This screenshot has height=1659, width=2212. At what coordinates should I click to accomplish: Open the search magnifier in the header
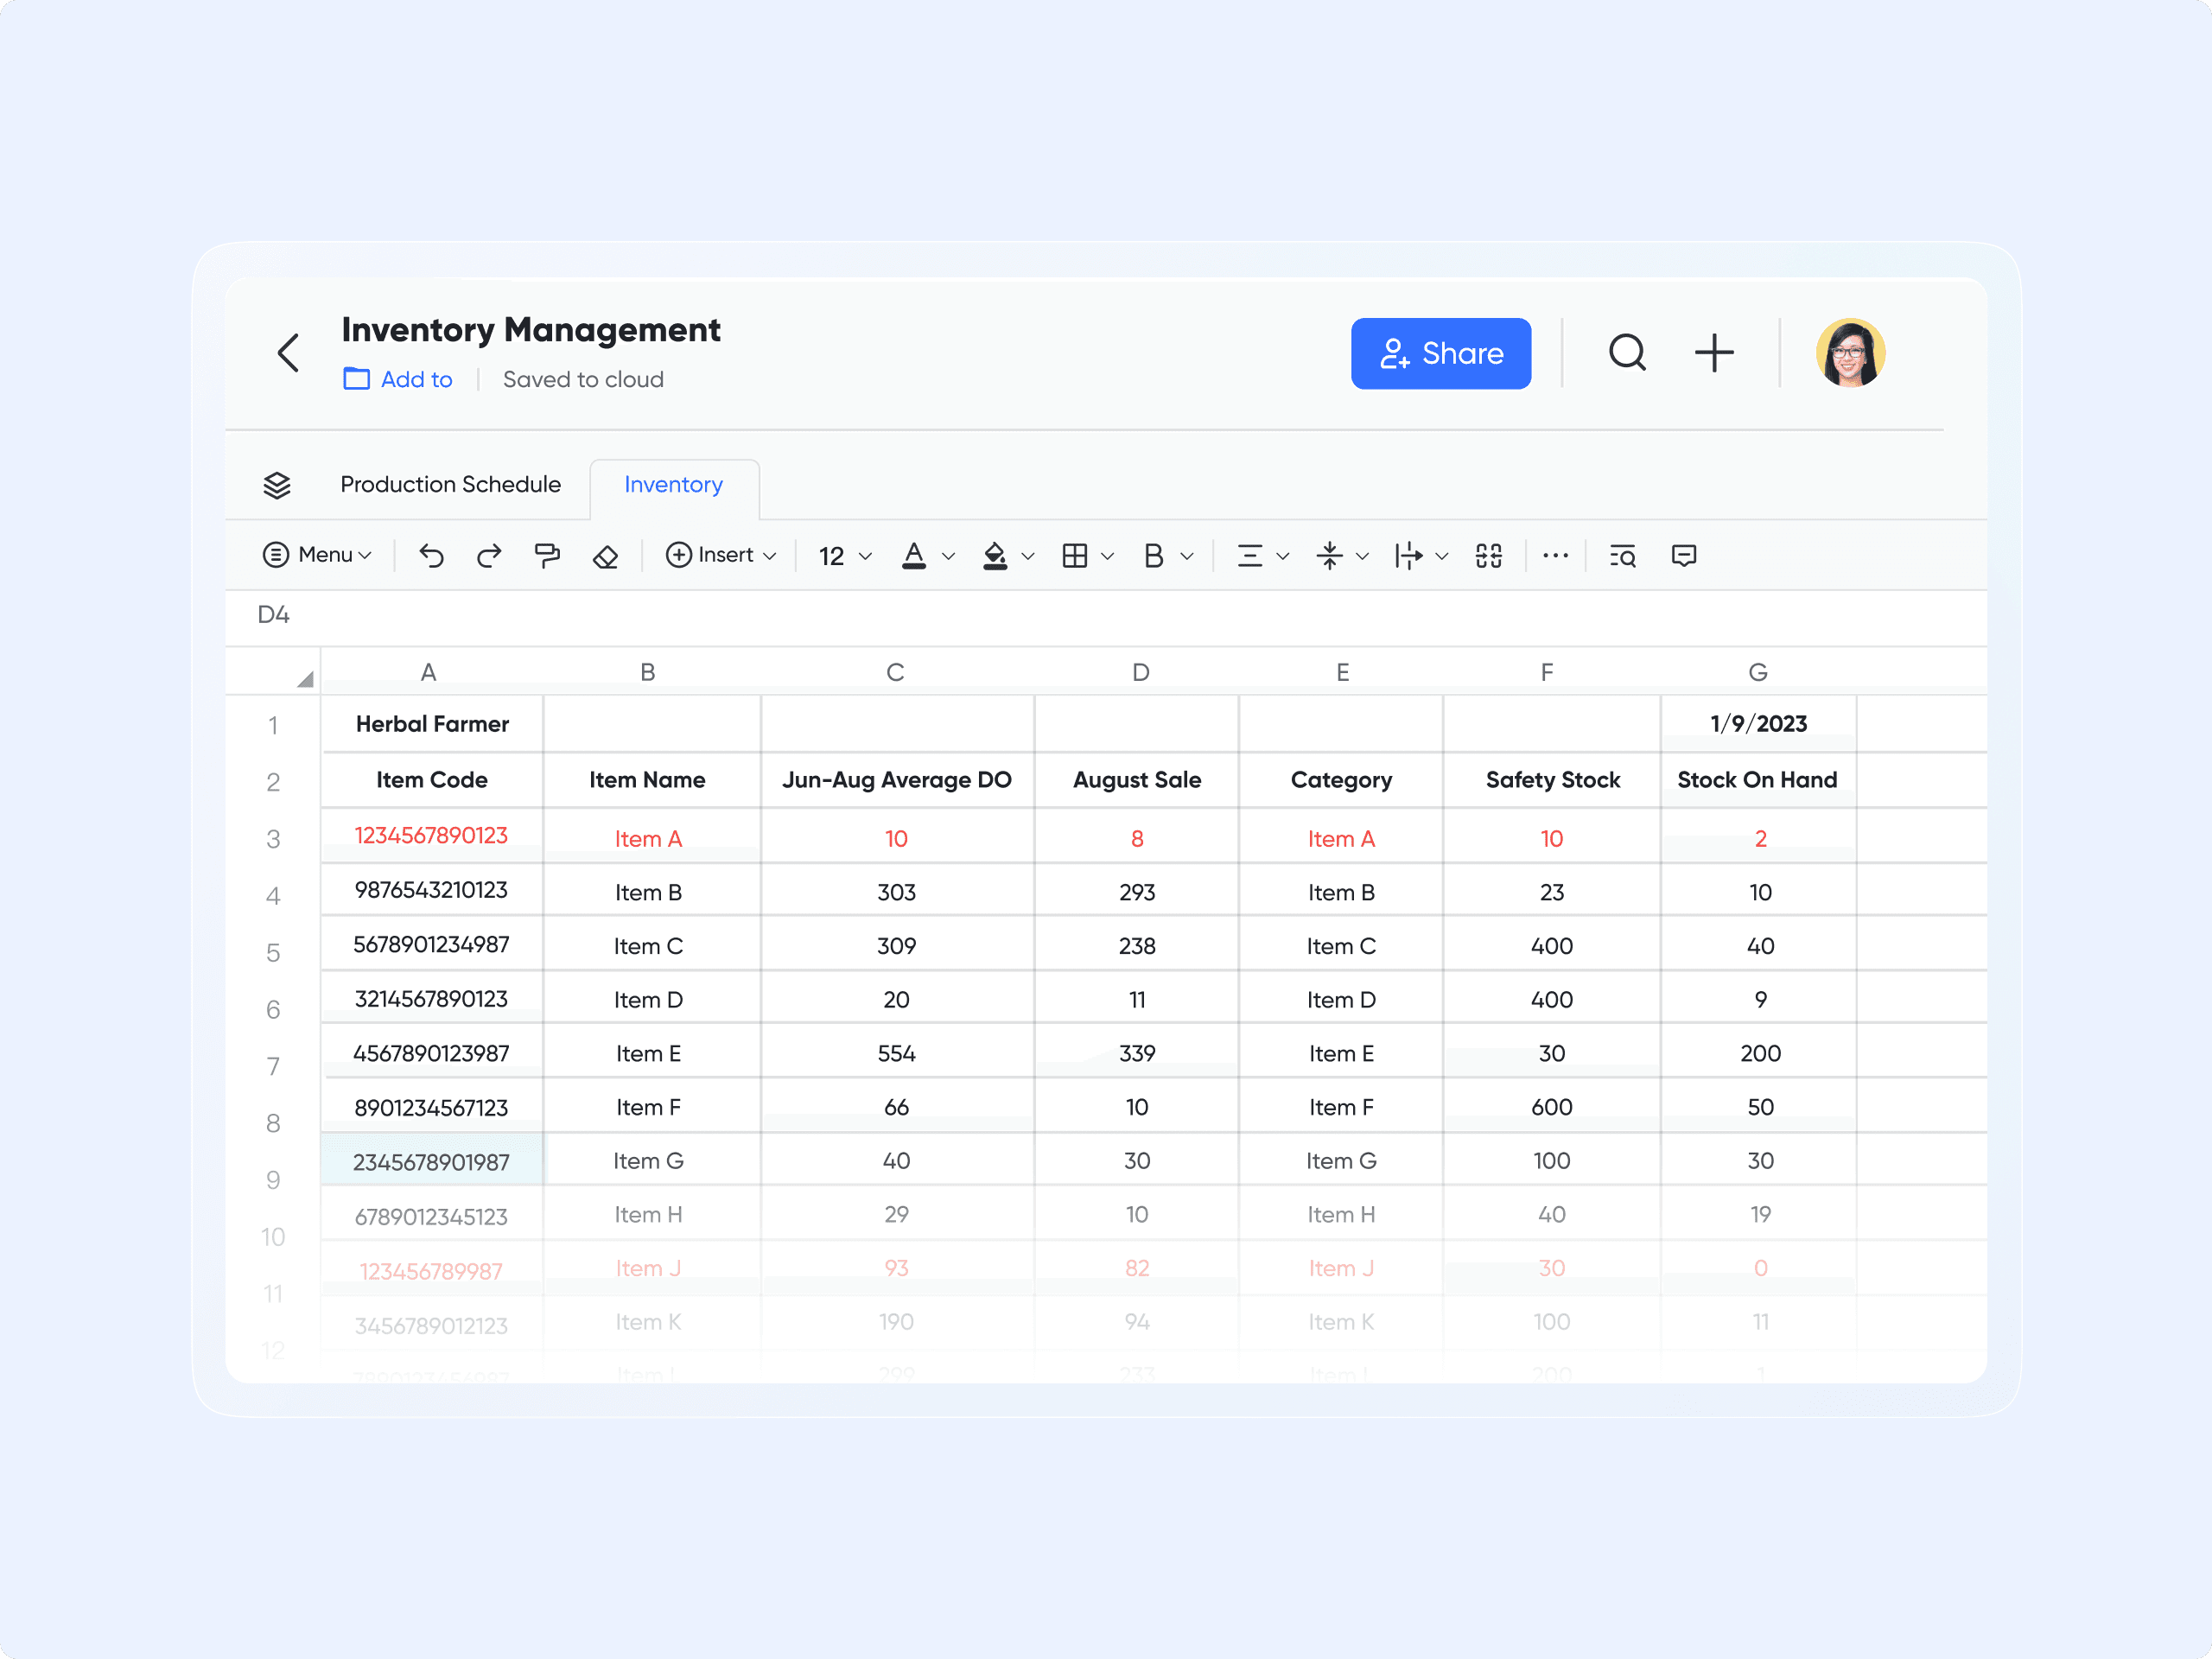pos(1628,352)
